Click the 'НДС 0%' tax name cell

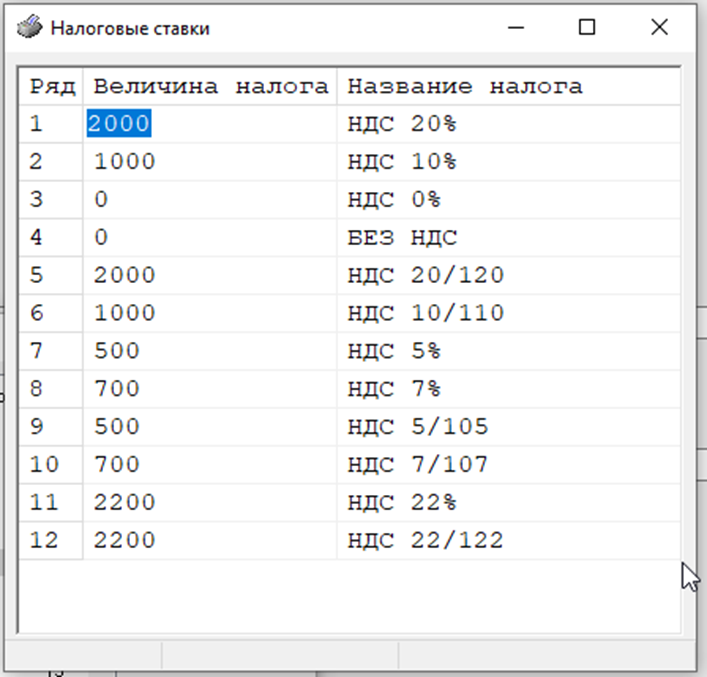point(394,200)
